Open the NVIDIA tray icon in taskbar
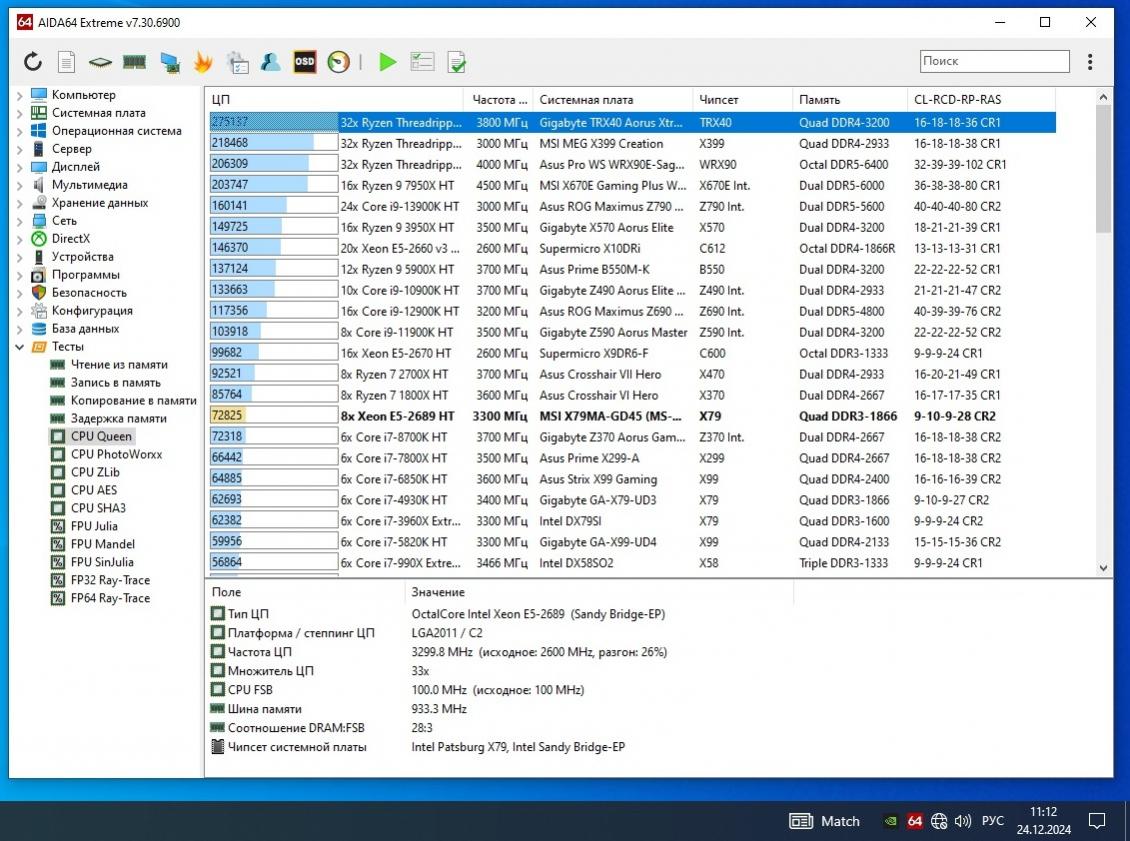This screenshot has width=1130, height=841. pos(890,821)
